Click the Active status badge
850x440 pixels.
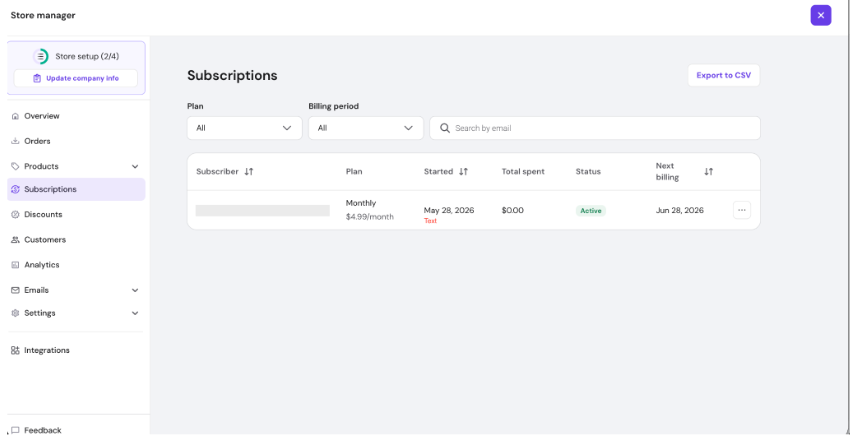pos(591,210)
